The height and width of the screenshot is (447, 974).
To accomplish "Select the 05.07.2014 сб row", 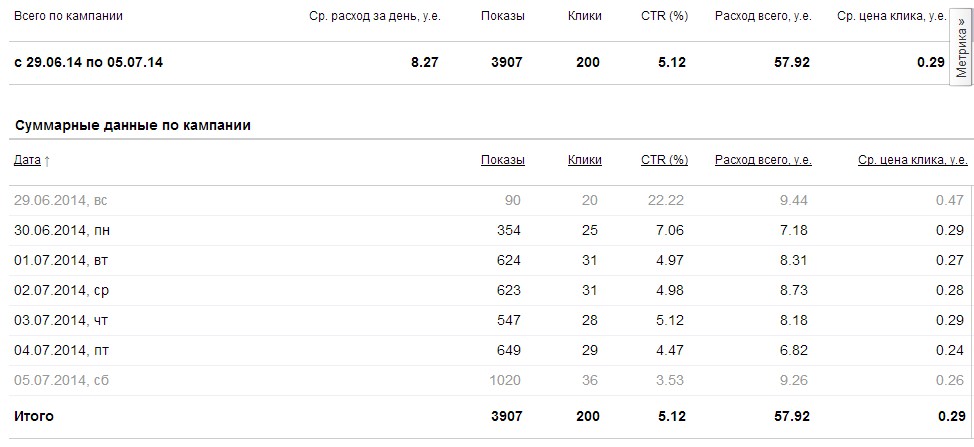I will 60,381.
